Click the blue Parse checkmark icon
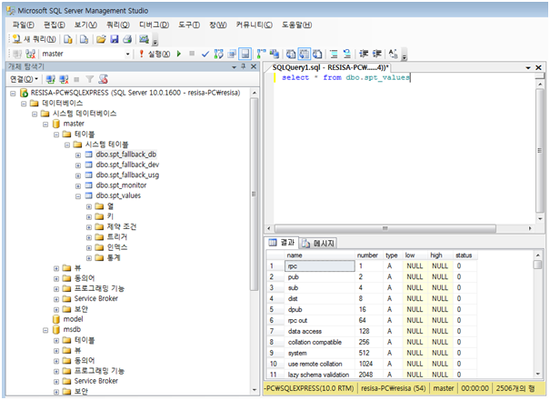Screen dimensions: 550x400 tap(205, 54)
